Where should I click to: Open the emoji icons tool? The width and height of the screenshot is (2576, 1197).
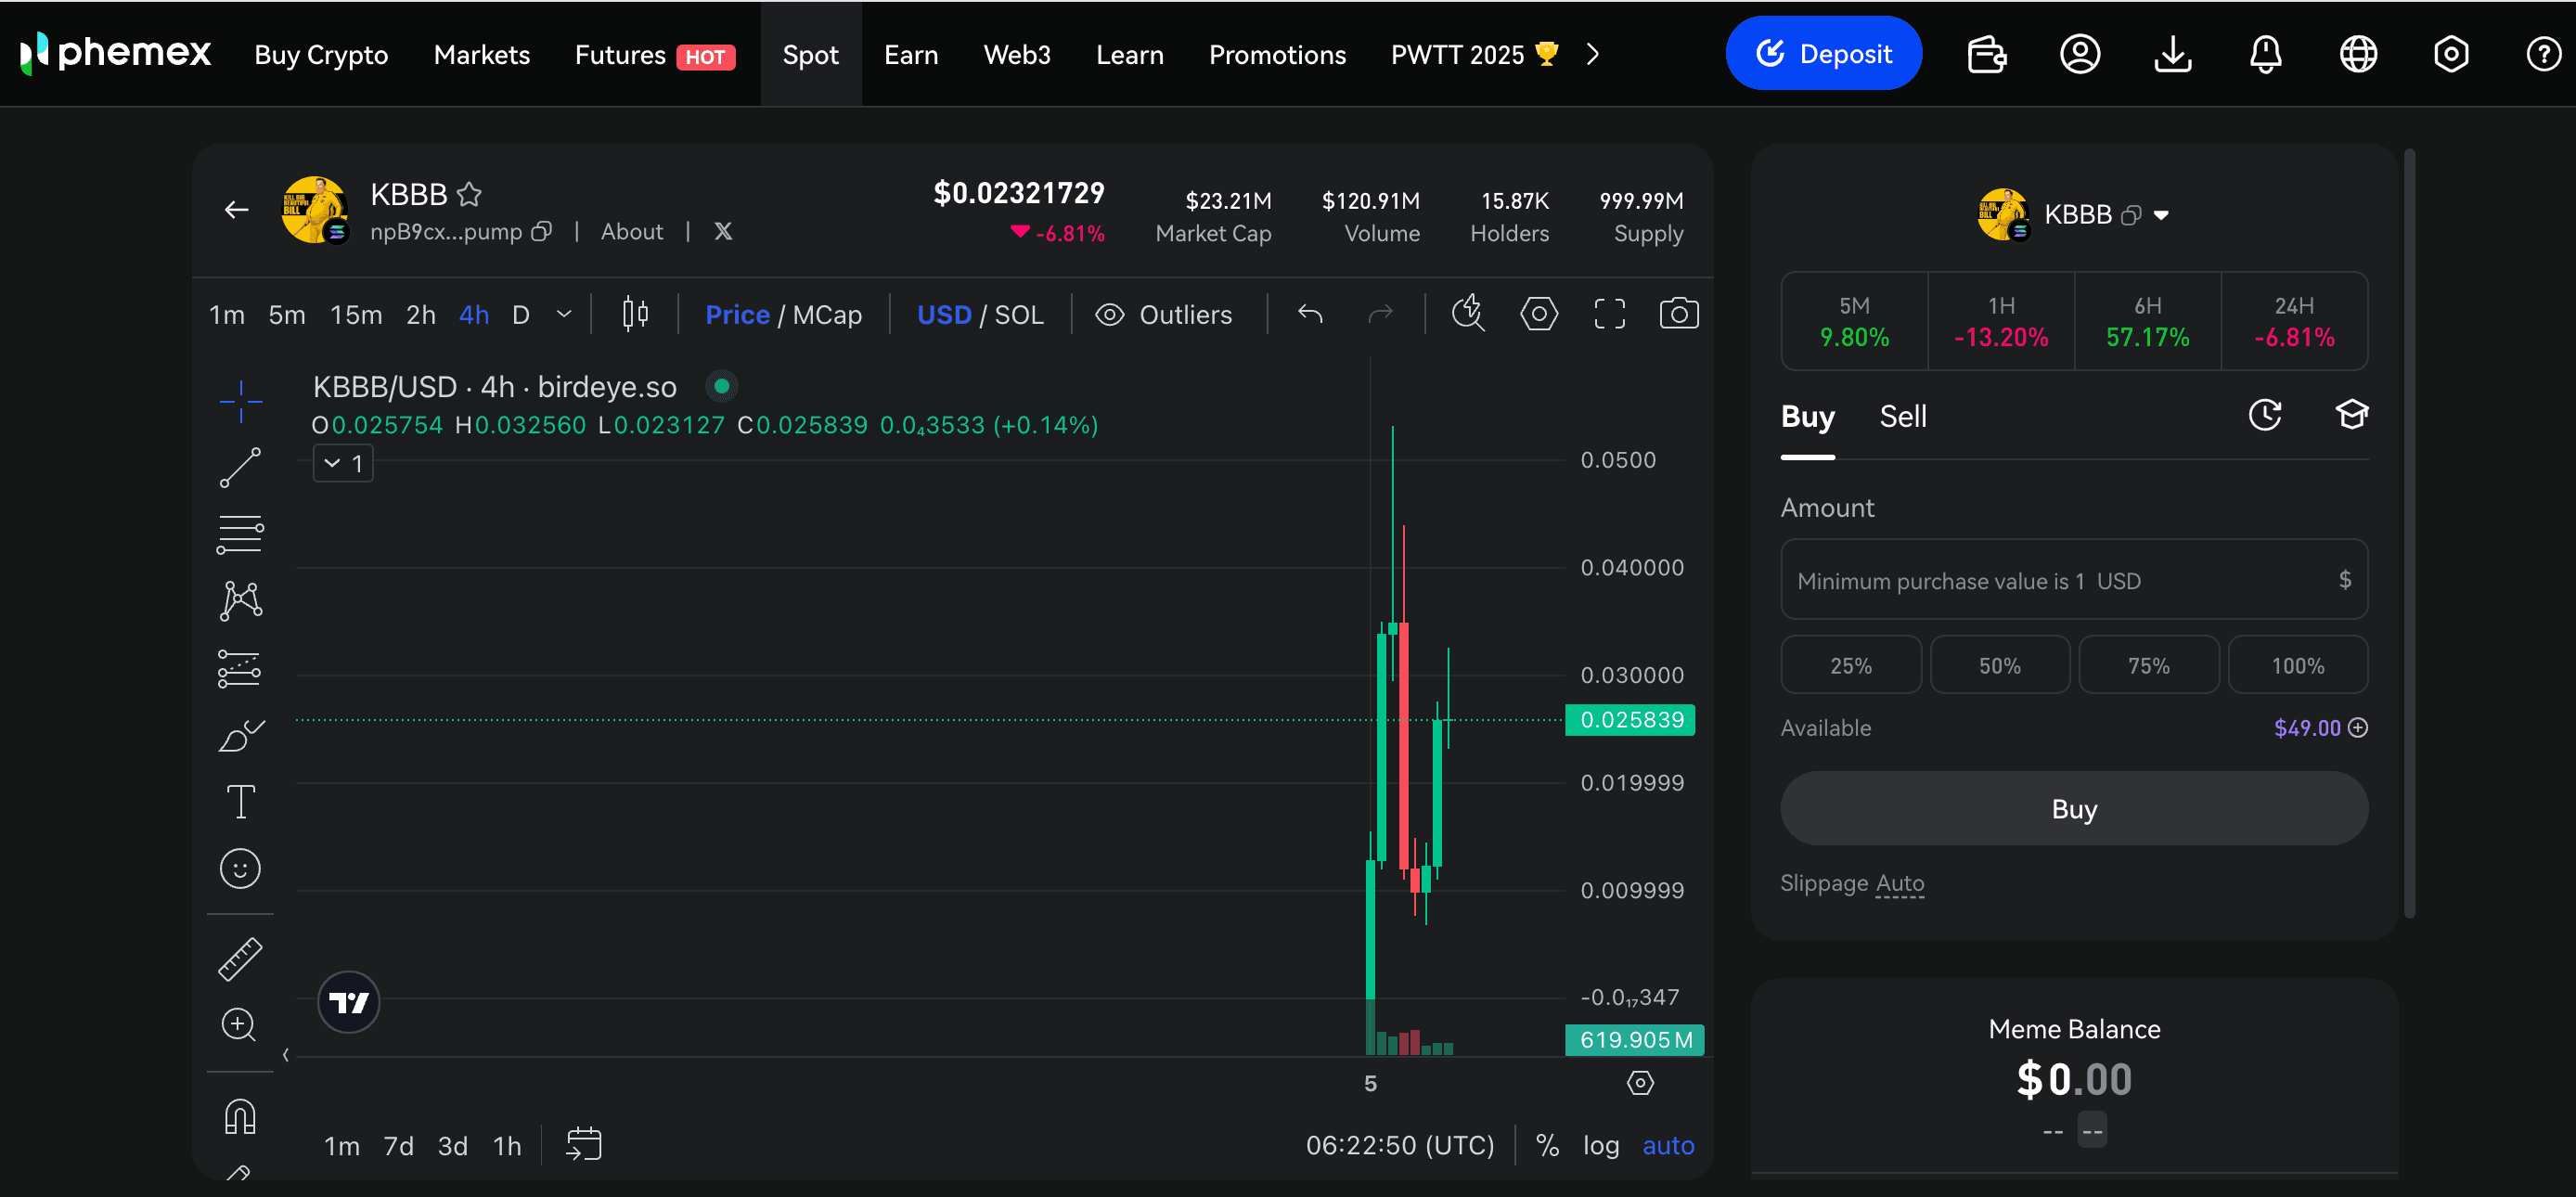pos(240,868)
